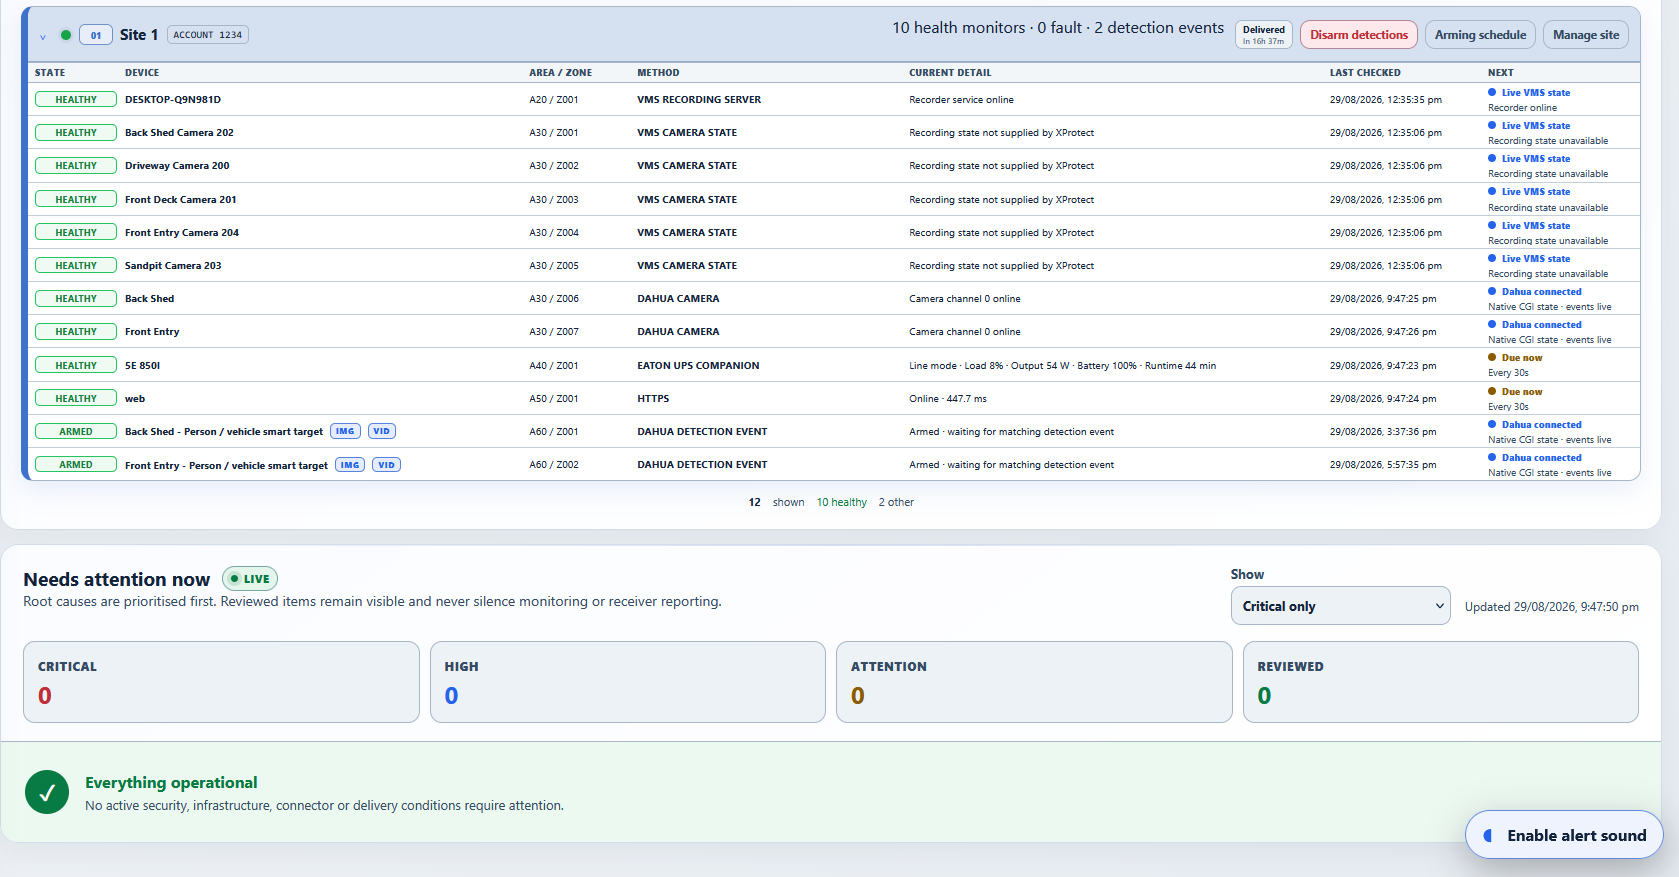Click the ACCOUNT 1234 badge
The width and height of the screenshot is (1679, 877).
click(207, 35)
